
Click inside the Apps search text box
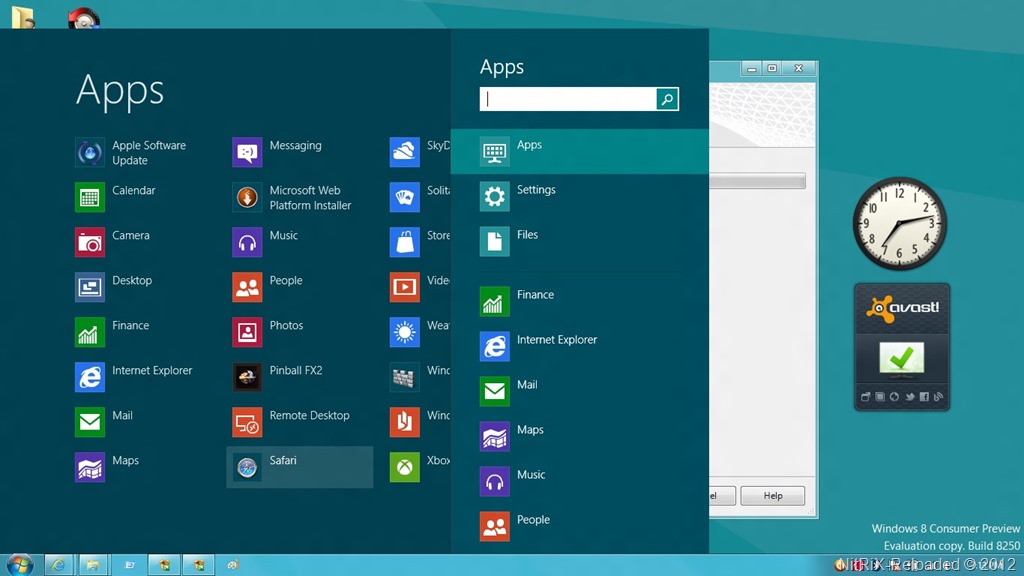(567, 99)
